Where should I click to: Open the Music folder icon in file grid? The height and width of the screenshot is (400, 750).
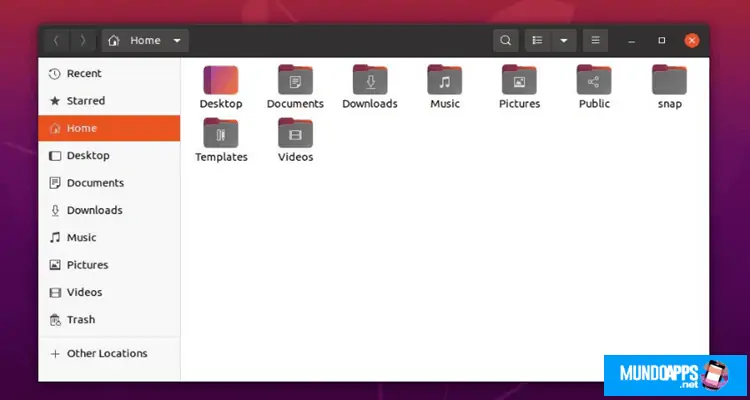tap(444, 80)
